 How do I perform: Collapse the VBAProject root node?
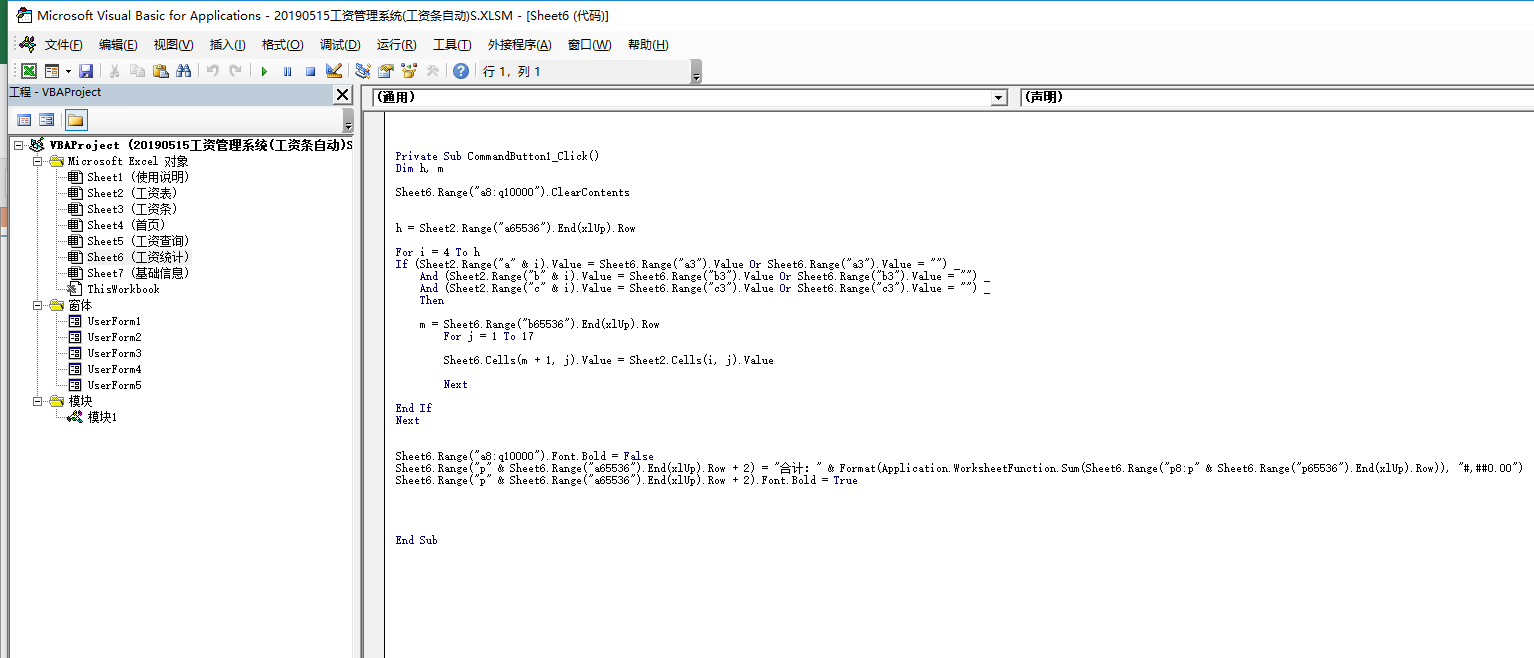pos(19,145)
